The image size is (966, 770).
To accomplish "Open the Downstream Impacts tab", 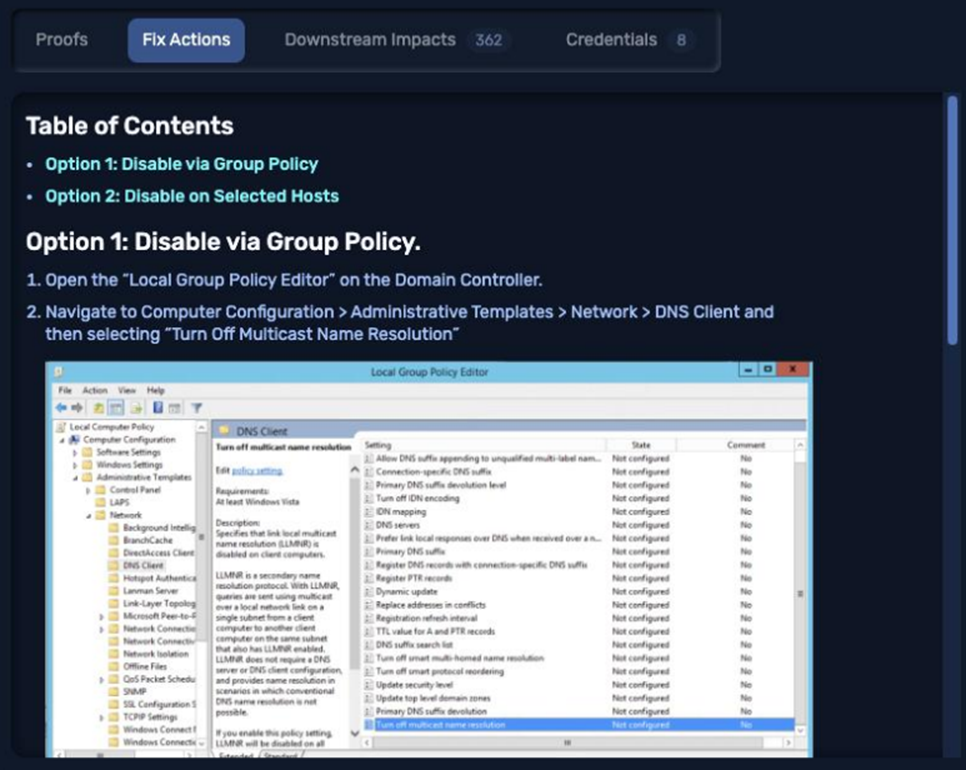I will (x=370, y=40).
